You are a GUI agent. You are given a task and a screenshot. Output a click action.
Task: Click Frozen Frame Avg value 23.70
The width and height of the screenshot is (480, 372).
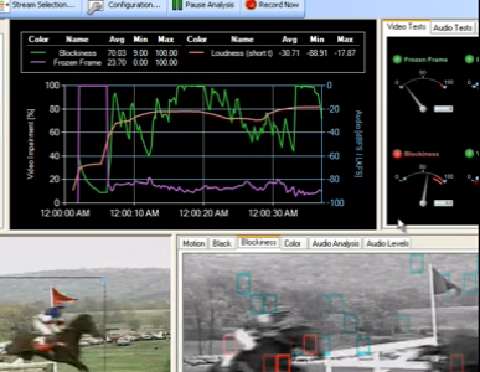(117, 62)
